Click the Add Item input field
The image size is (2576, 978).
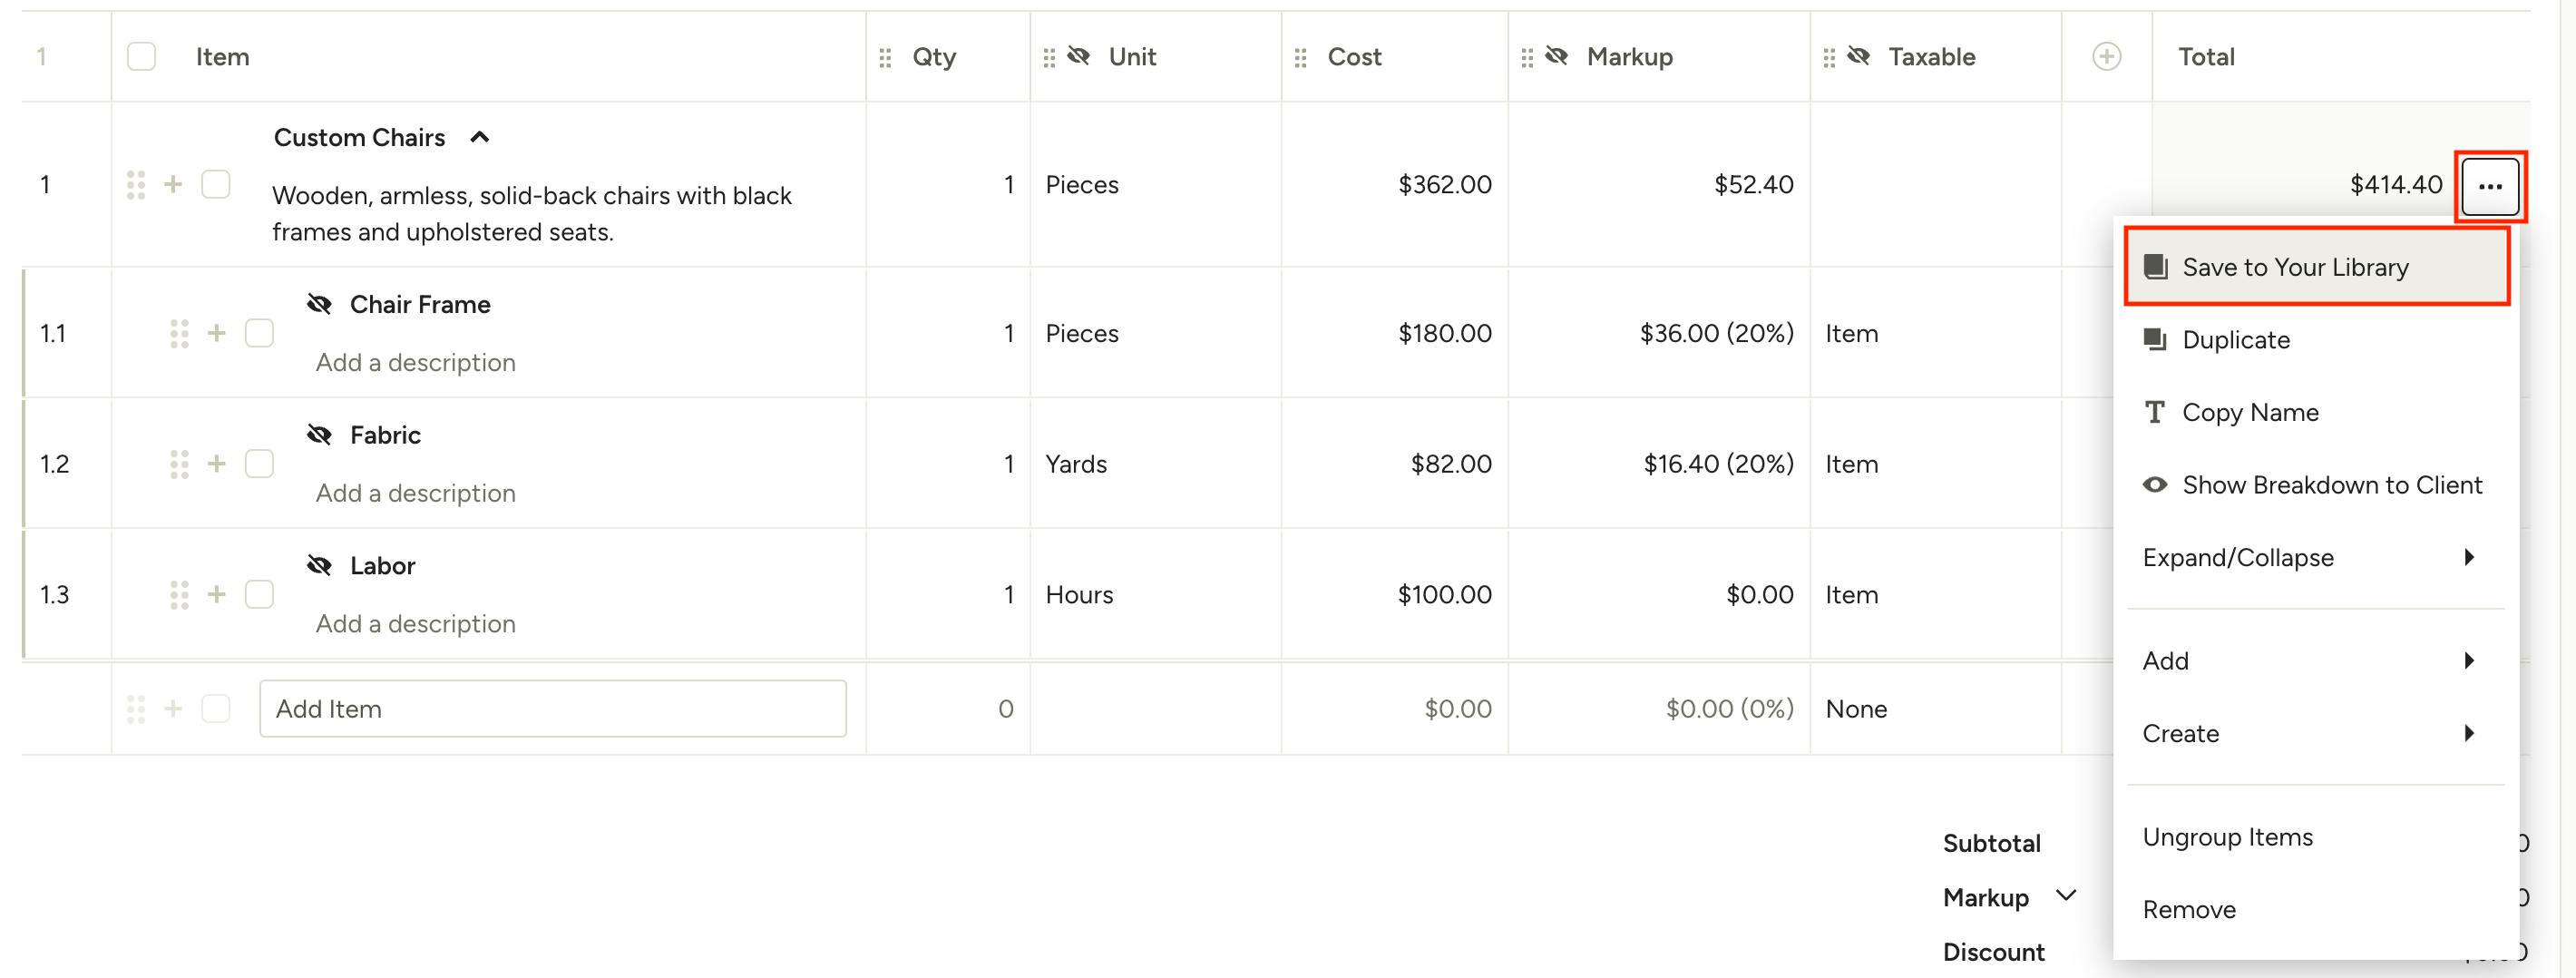(x=552, y=709)
